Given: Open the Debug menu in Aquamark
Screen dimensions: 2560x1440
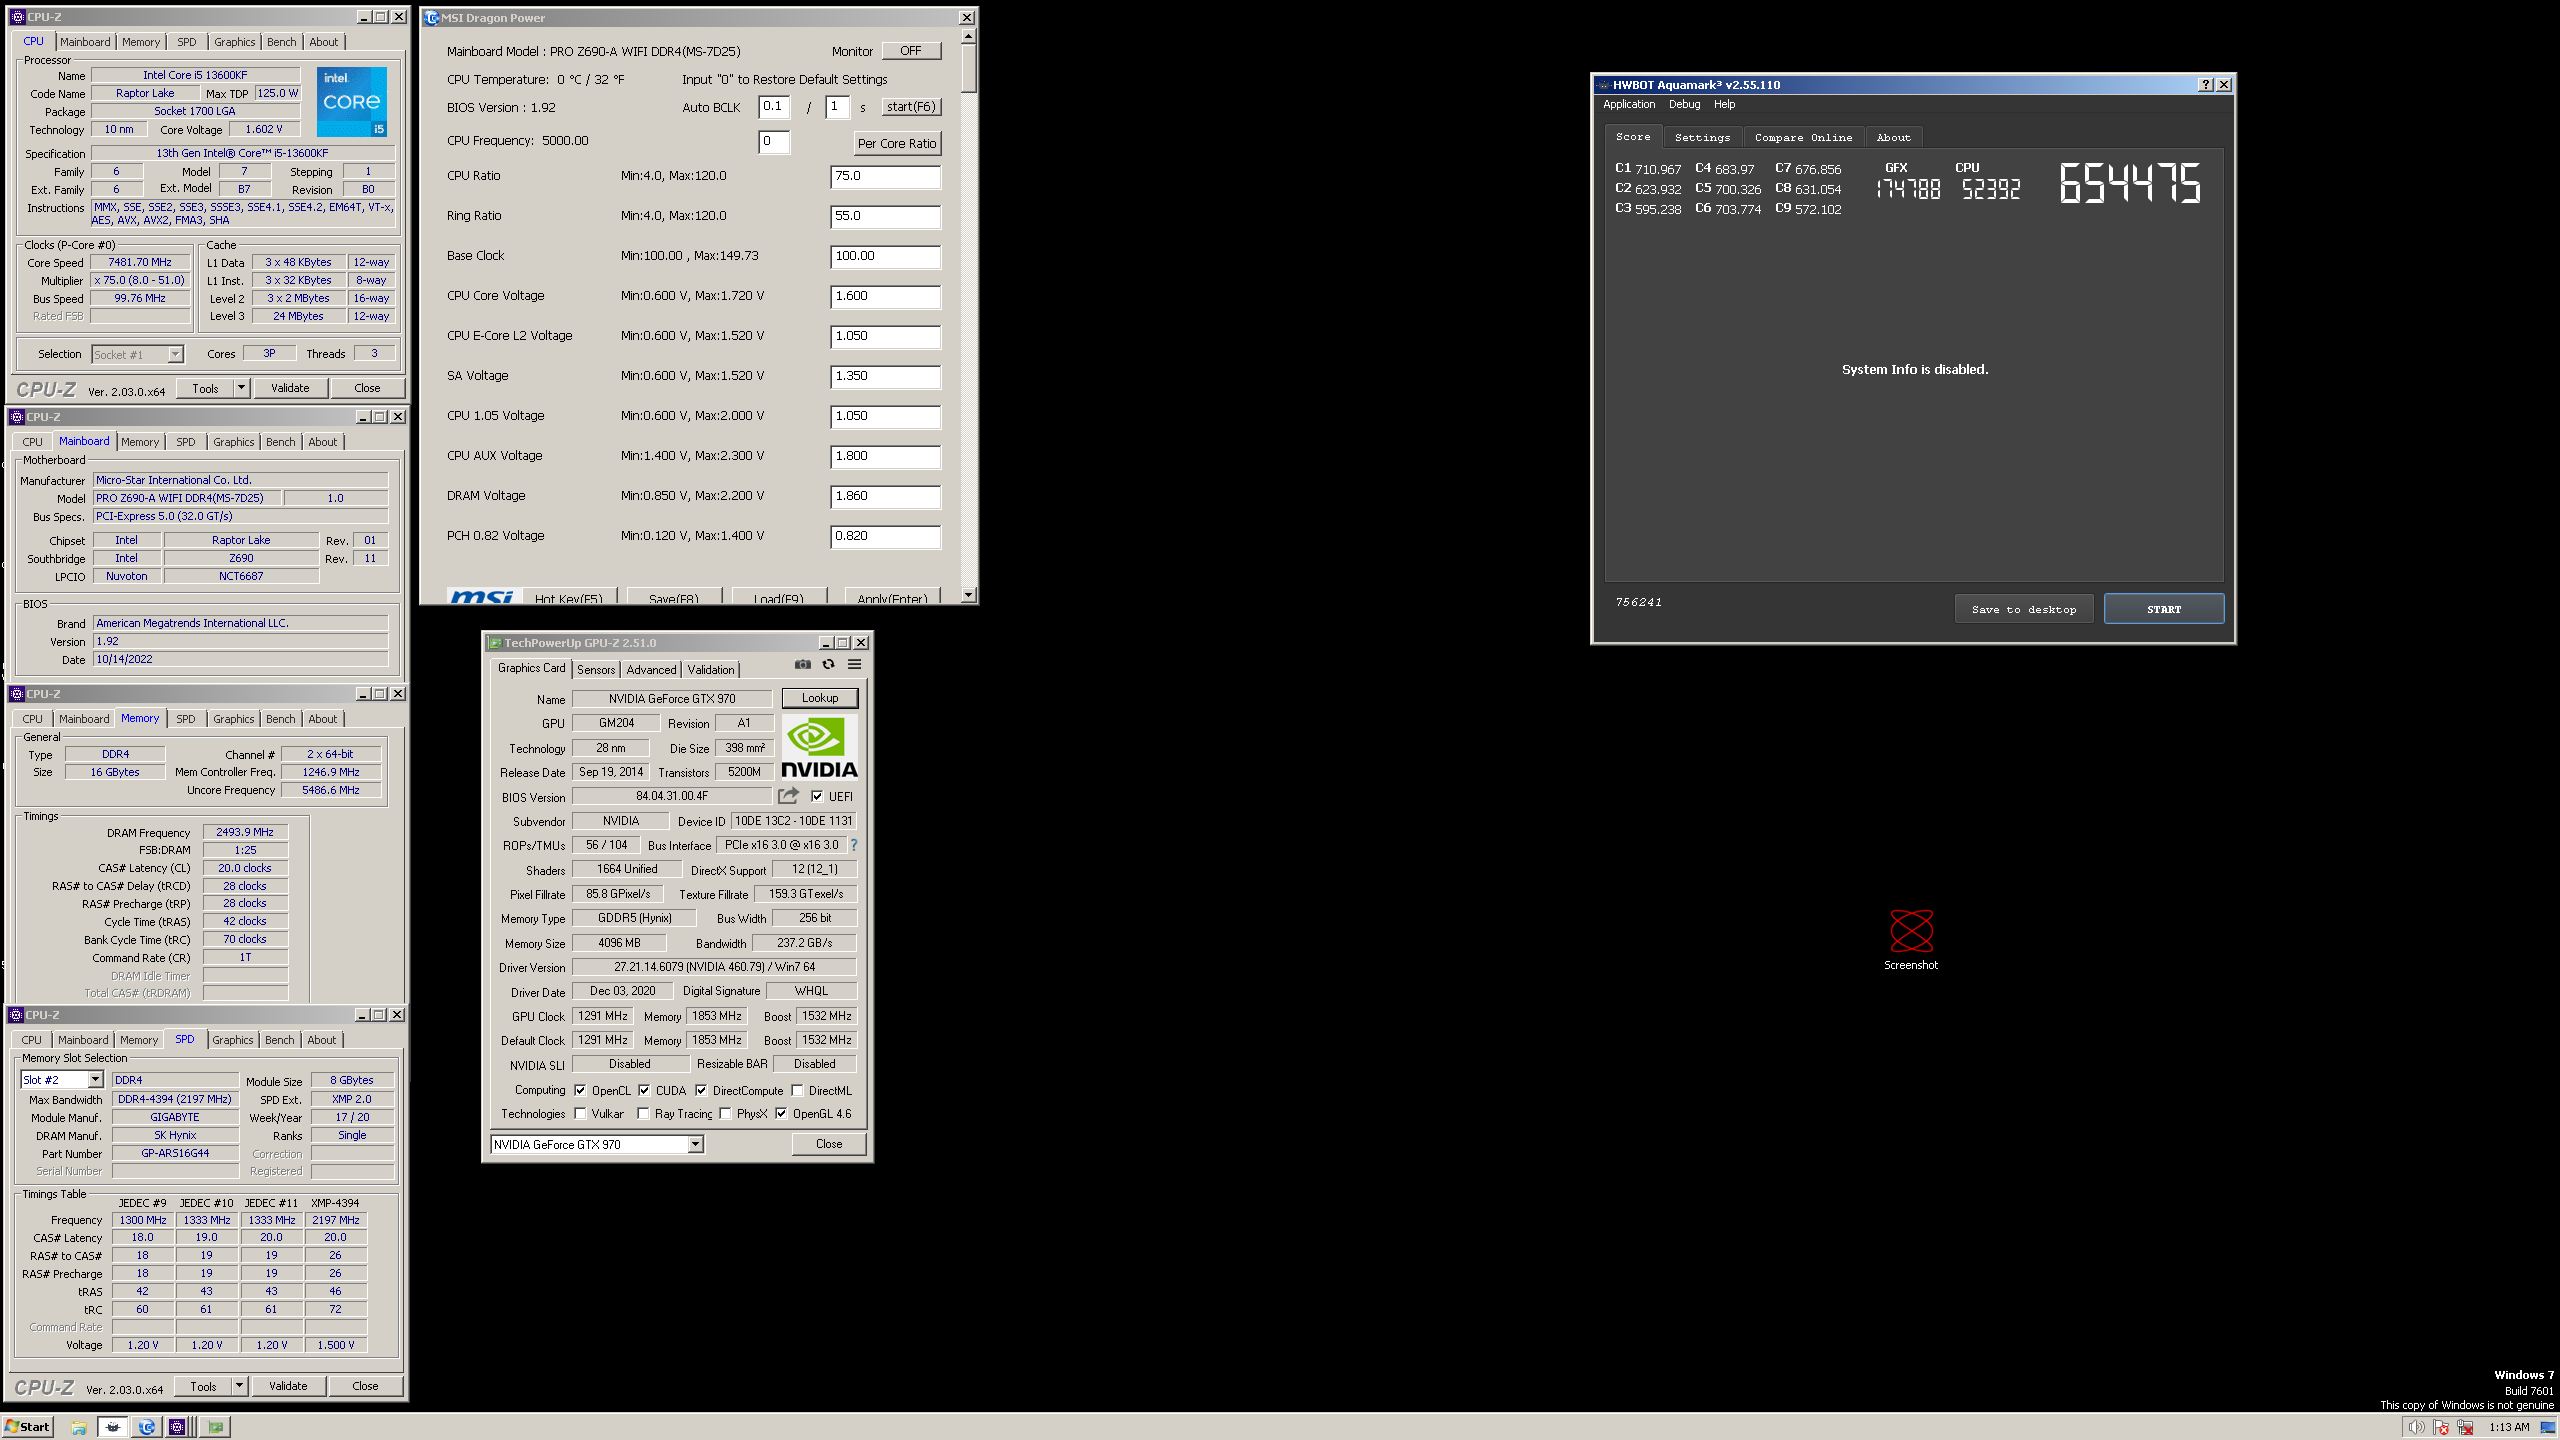Looking at the screenshot, I should [x=1684, y=104].
